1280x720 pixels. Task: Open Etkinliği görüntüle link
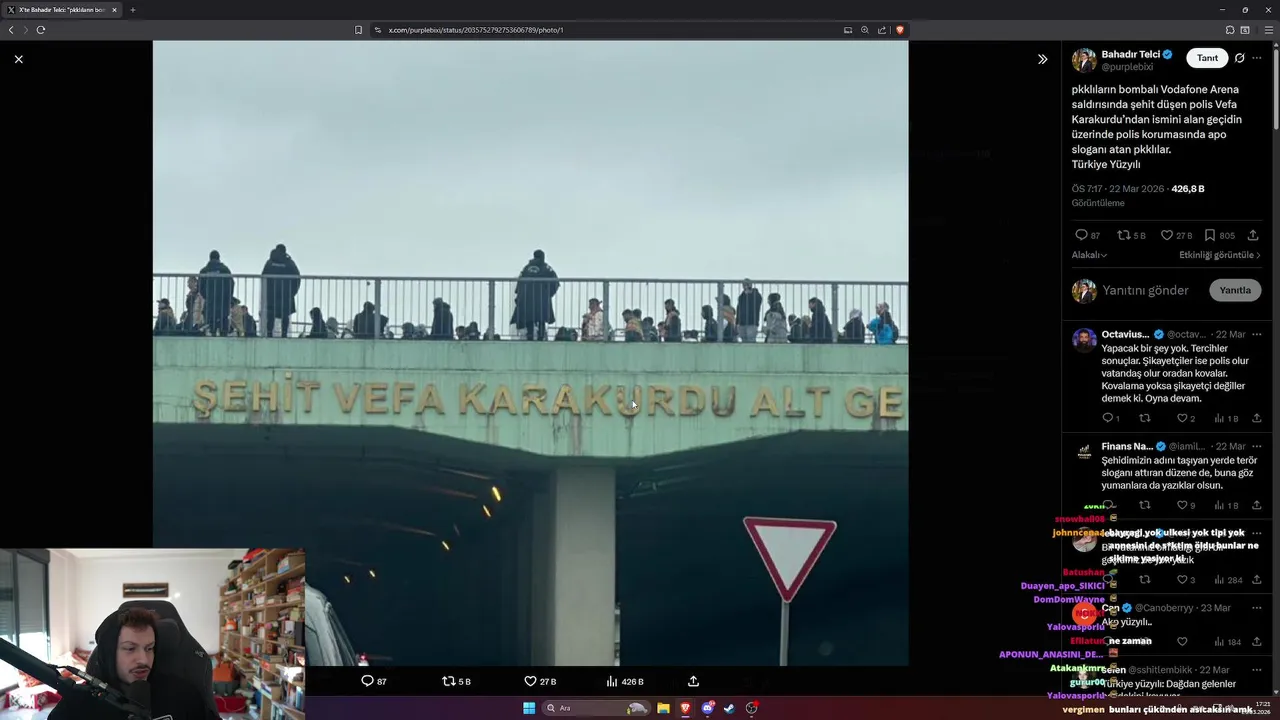pos(1220,255)
